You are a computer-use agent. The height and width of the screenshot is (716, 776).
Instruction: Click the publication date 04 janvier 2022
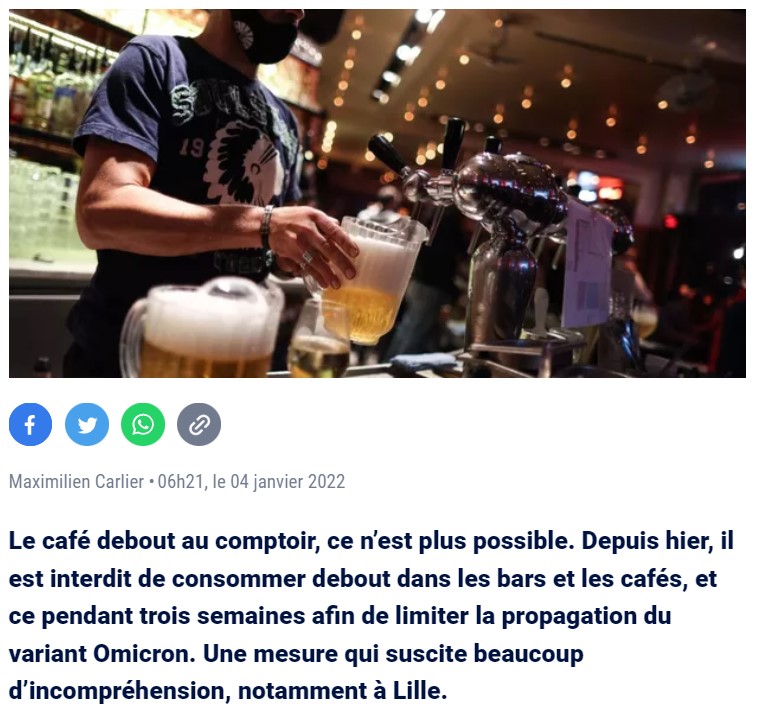point(288,482)
